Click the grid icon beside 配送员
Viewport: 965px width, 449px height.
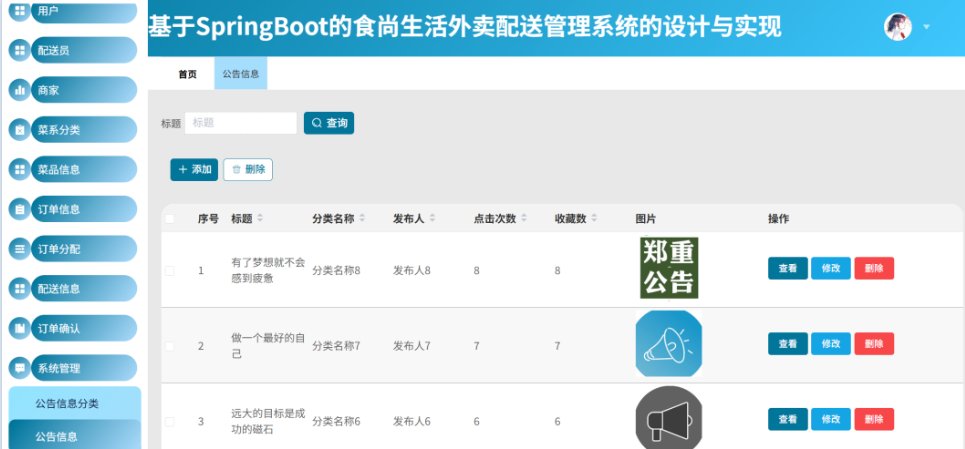tap(20, 50)
